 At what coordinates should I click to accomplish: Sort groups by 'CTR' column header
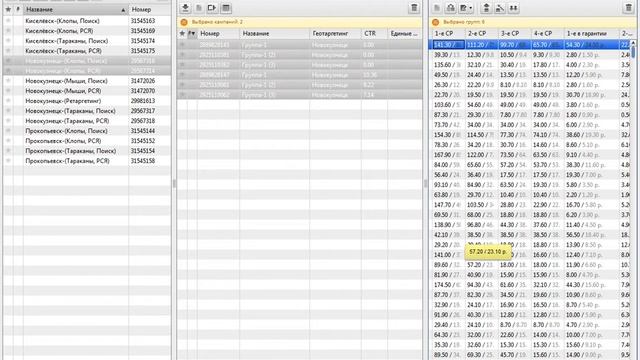(x=374, y=33)
